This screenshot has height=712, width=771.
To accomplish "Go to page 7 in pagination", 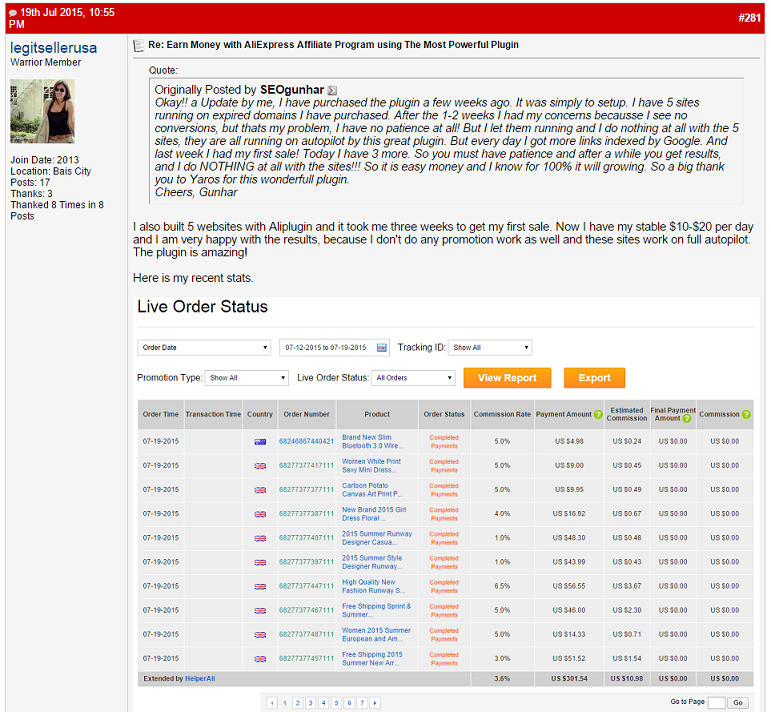I will [x=362, y=703].
